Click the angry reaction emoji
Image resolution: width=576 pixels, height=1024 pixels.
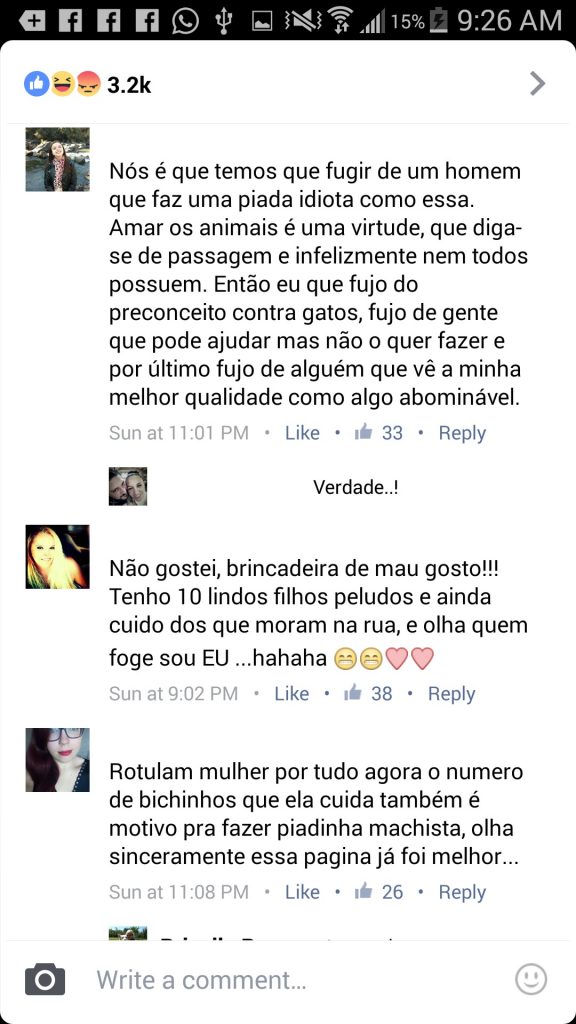tap(88, 84)
